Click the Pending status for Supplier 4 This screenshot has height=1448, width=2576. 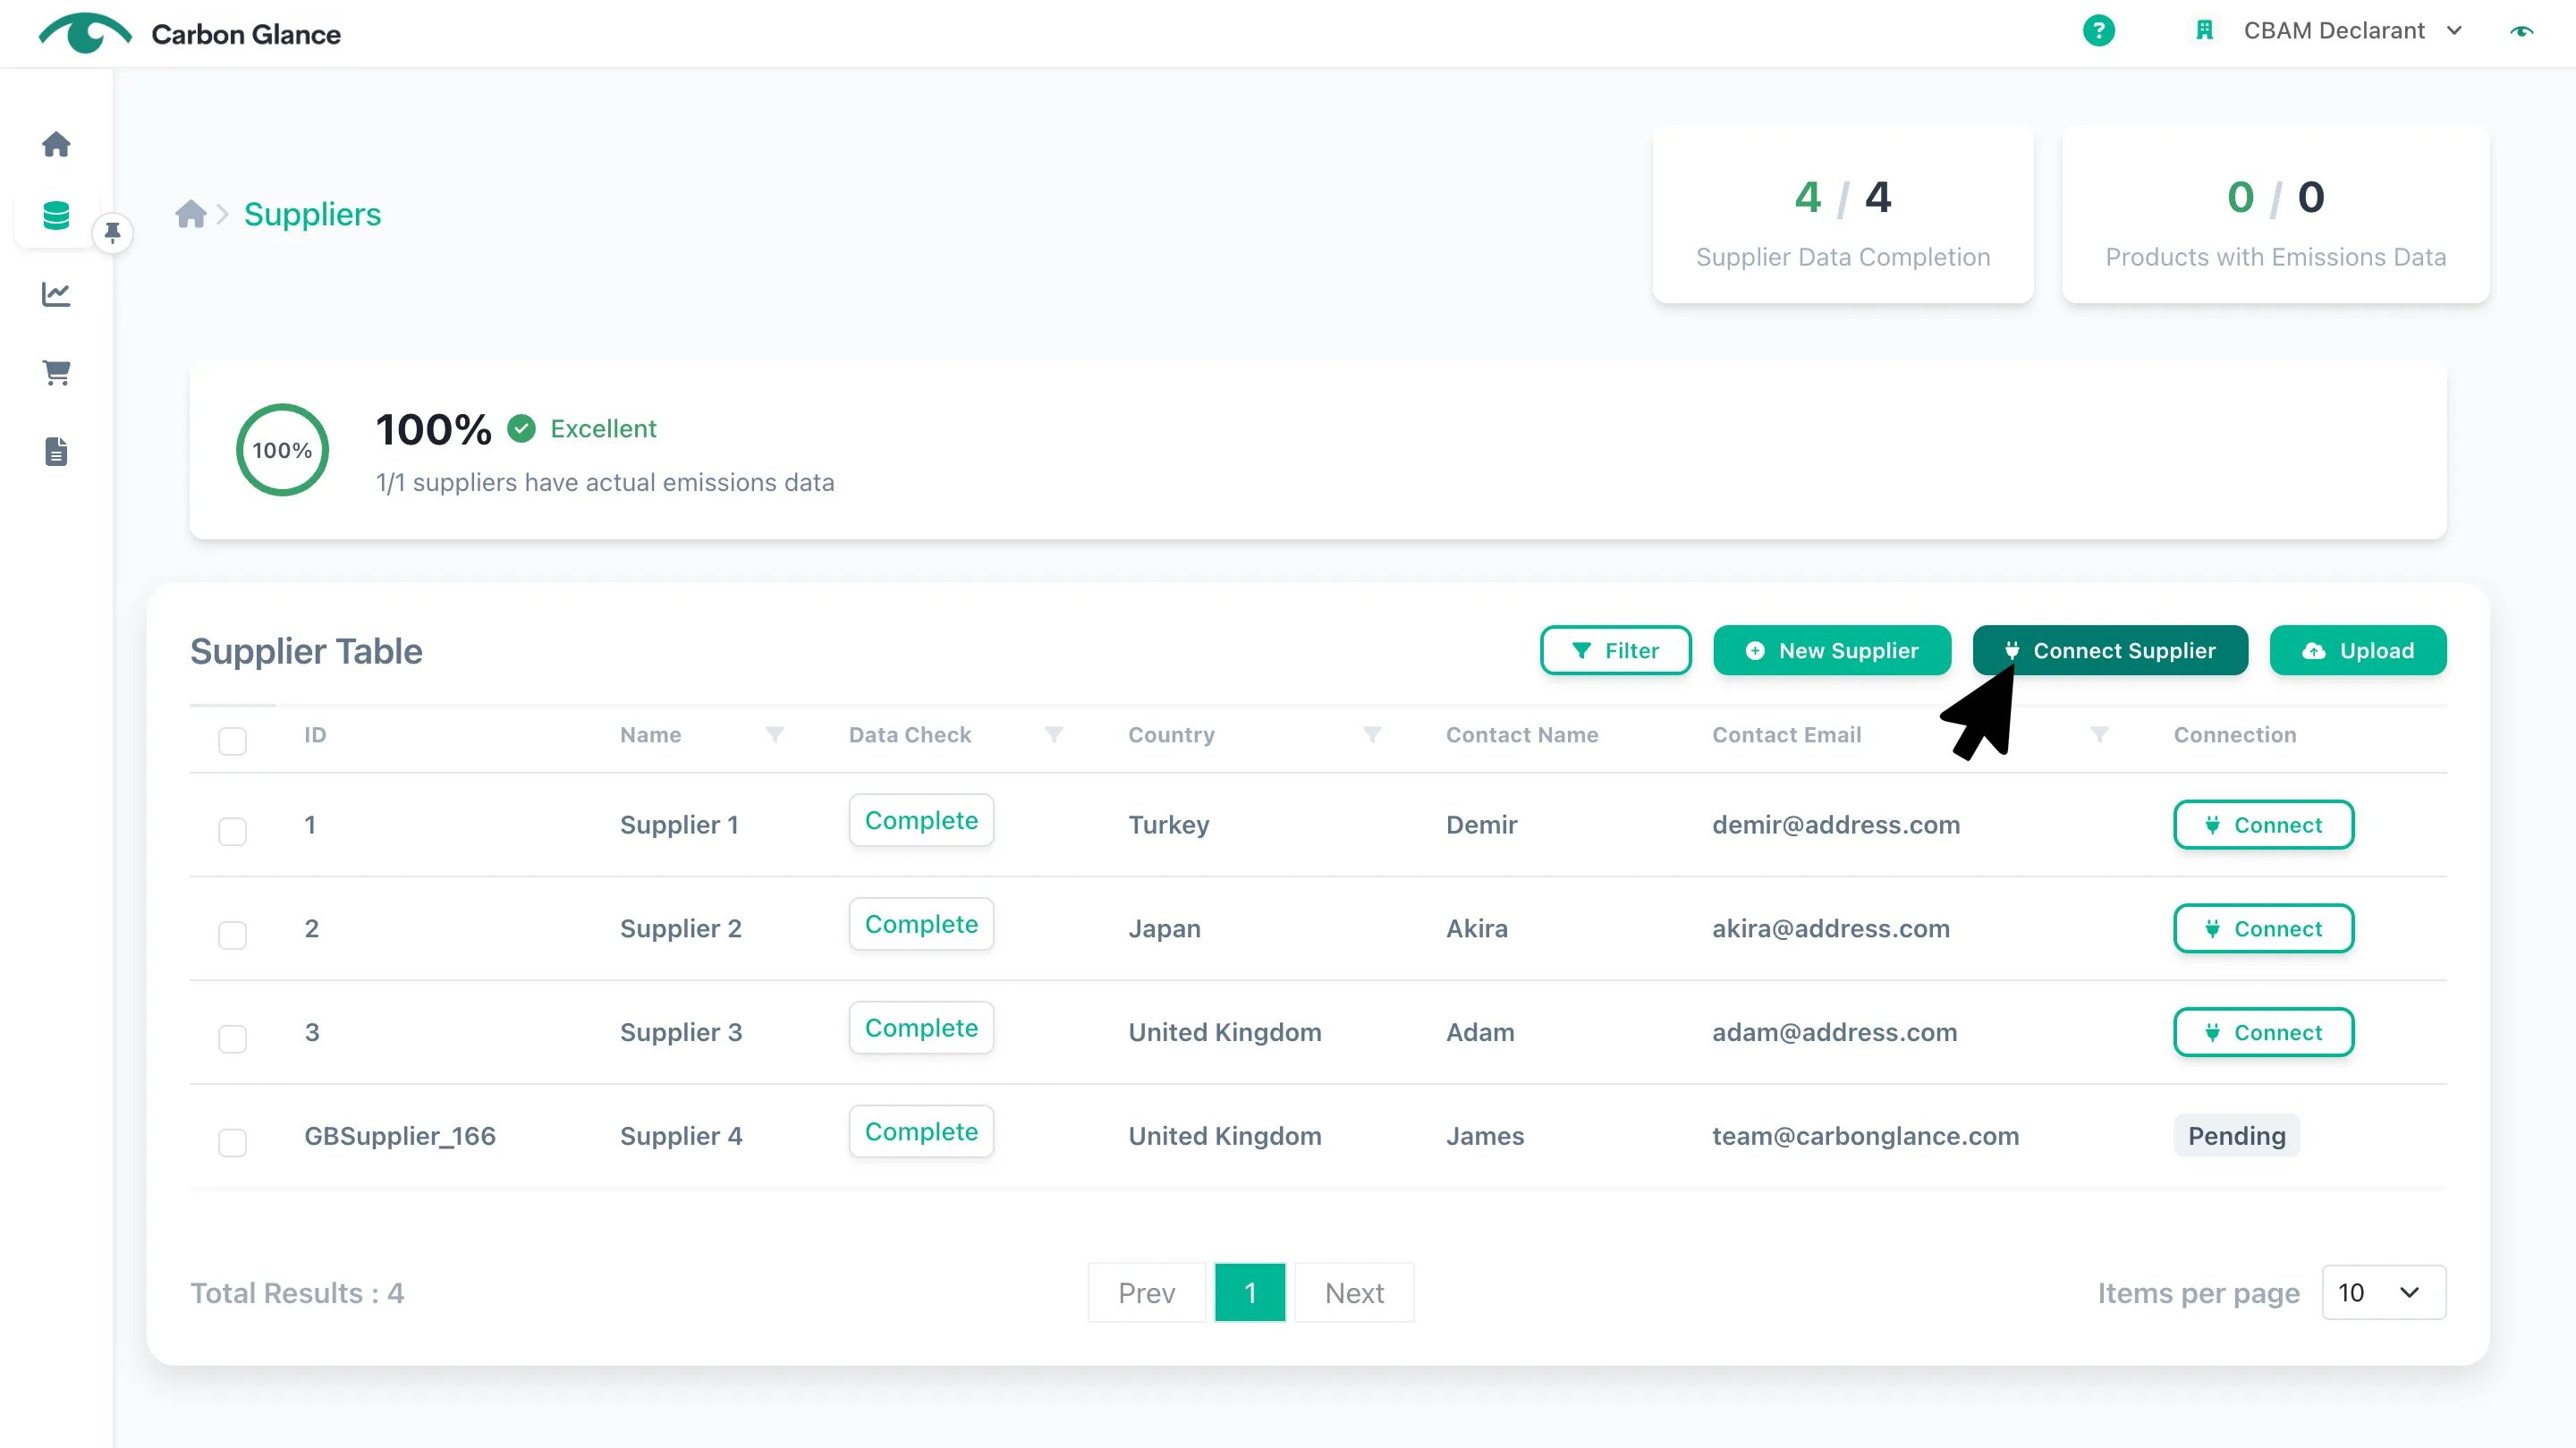pyautogui.click(x=2236, y=1135)
